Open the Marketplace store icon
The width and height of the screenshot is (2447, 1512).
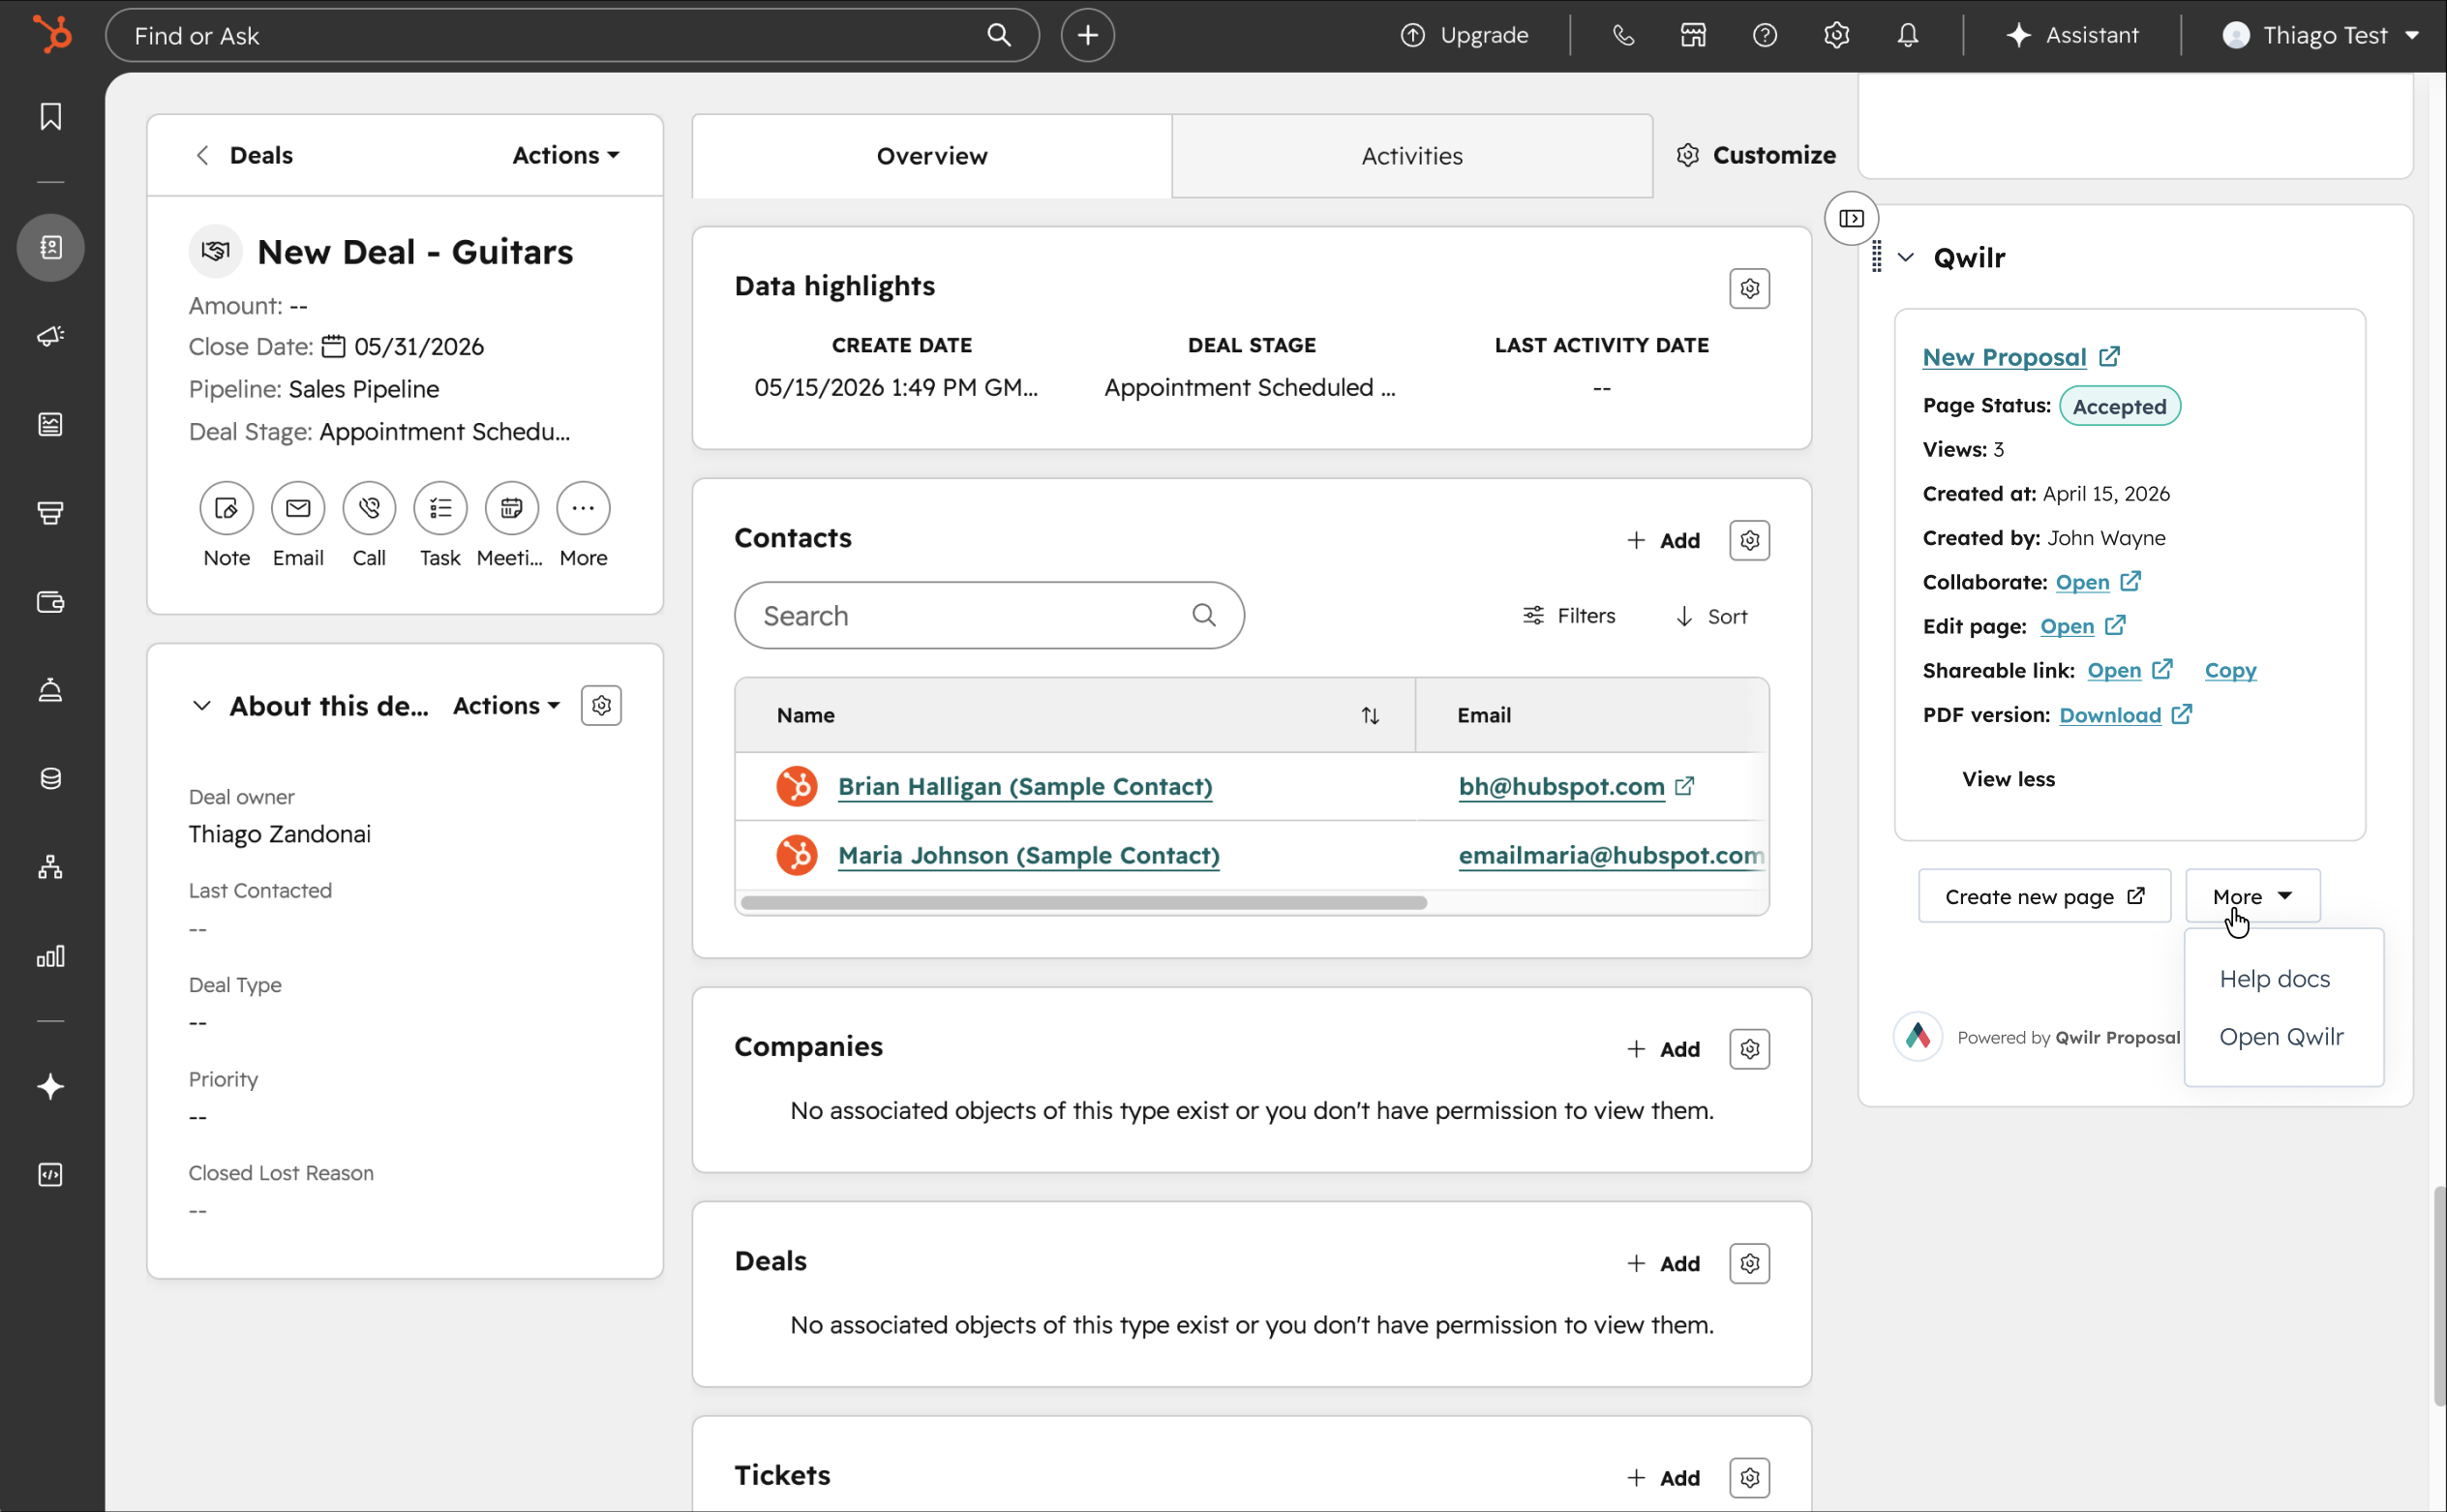[x=1693, y=35]
